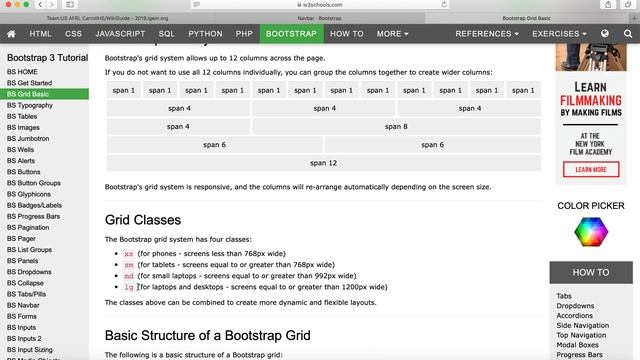Viewport: 640px width, 360px height.
Task: Click the w3schools.com address bar
Action: tap(320, 4)
